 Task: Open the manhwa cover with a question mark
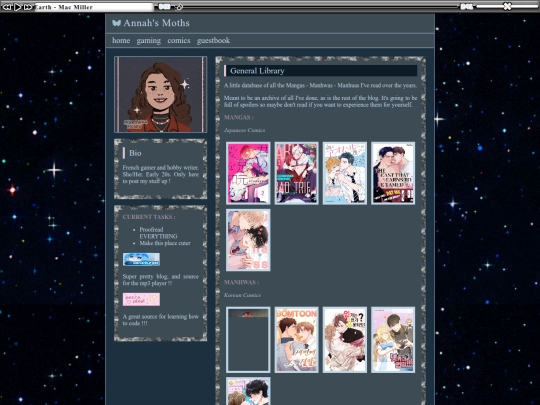pyautogui.click(x=345, y=340)
